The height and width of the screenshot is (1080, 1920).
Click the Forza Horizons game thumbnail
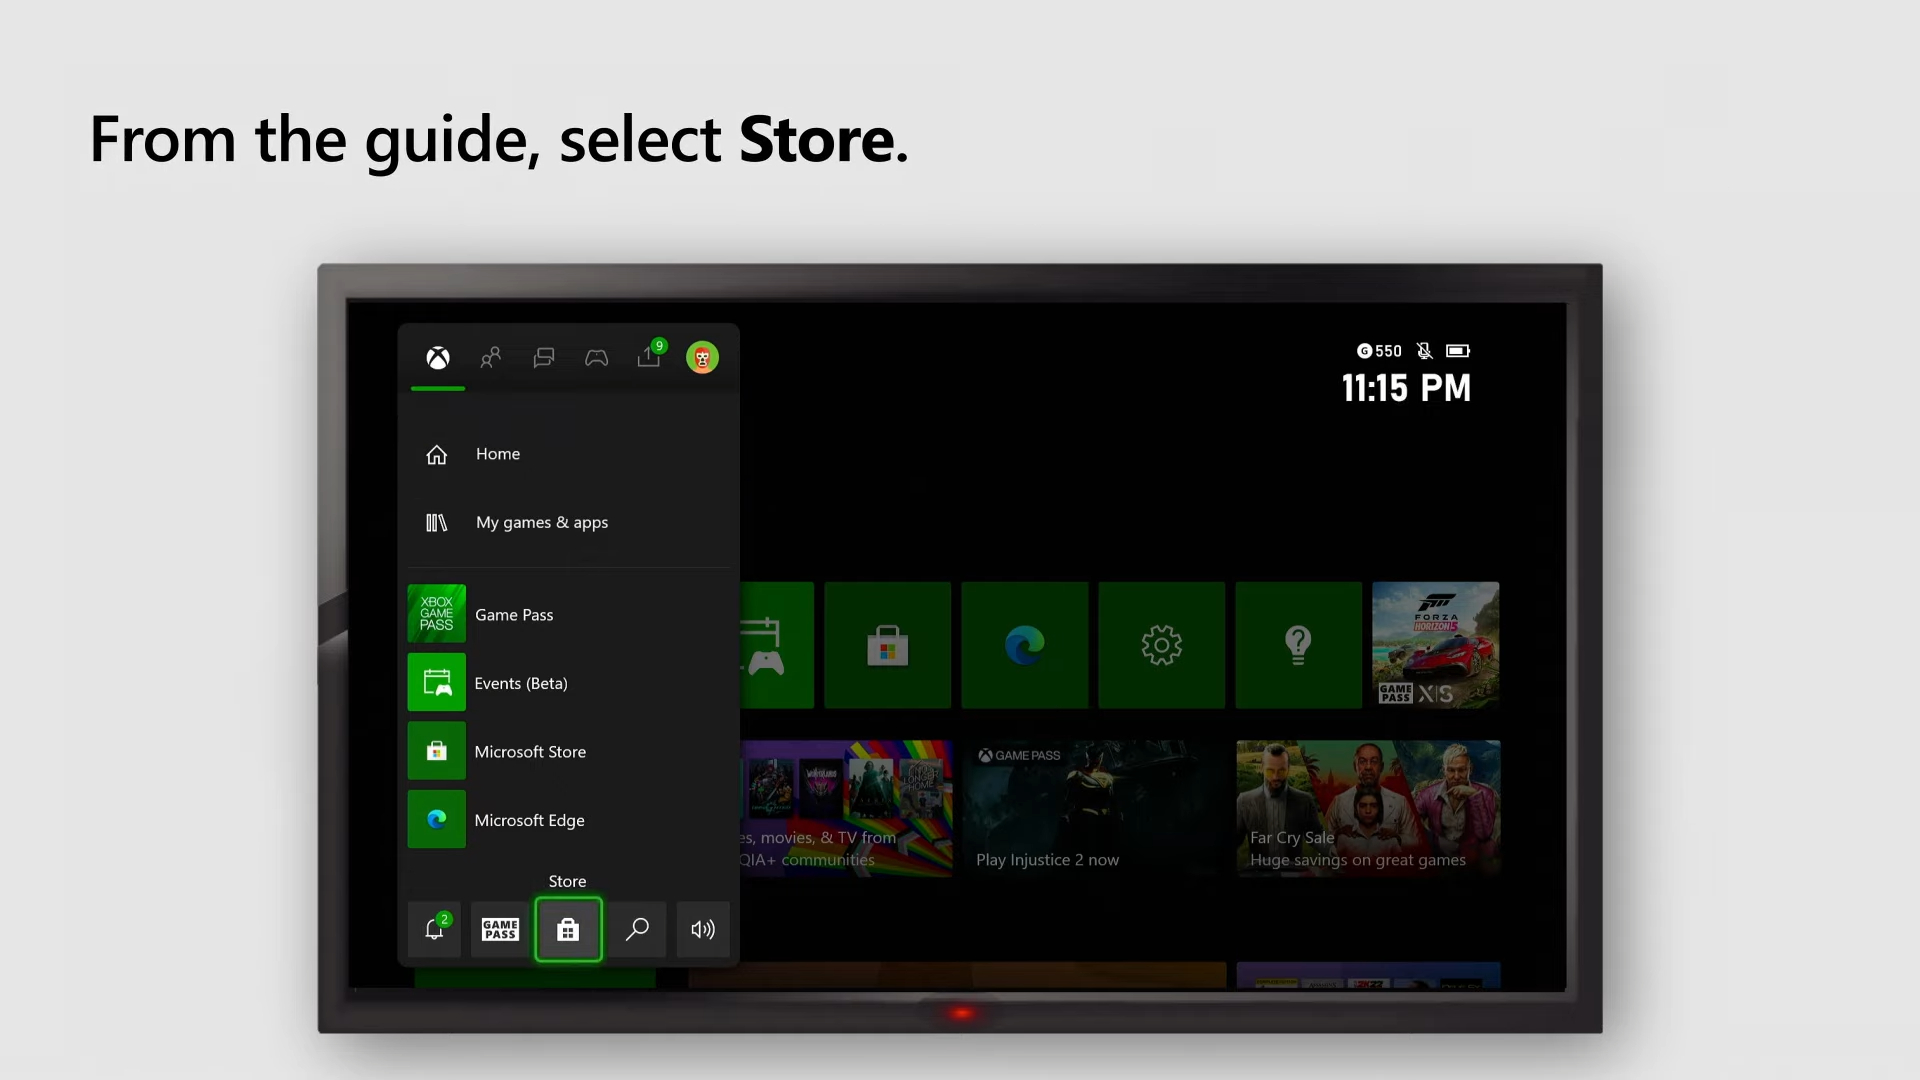coord(1435,644)
